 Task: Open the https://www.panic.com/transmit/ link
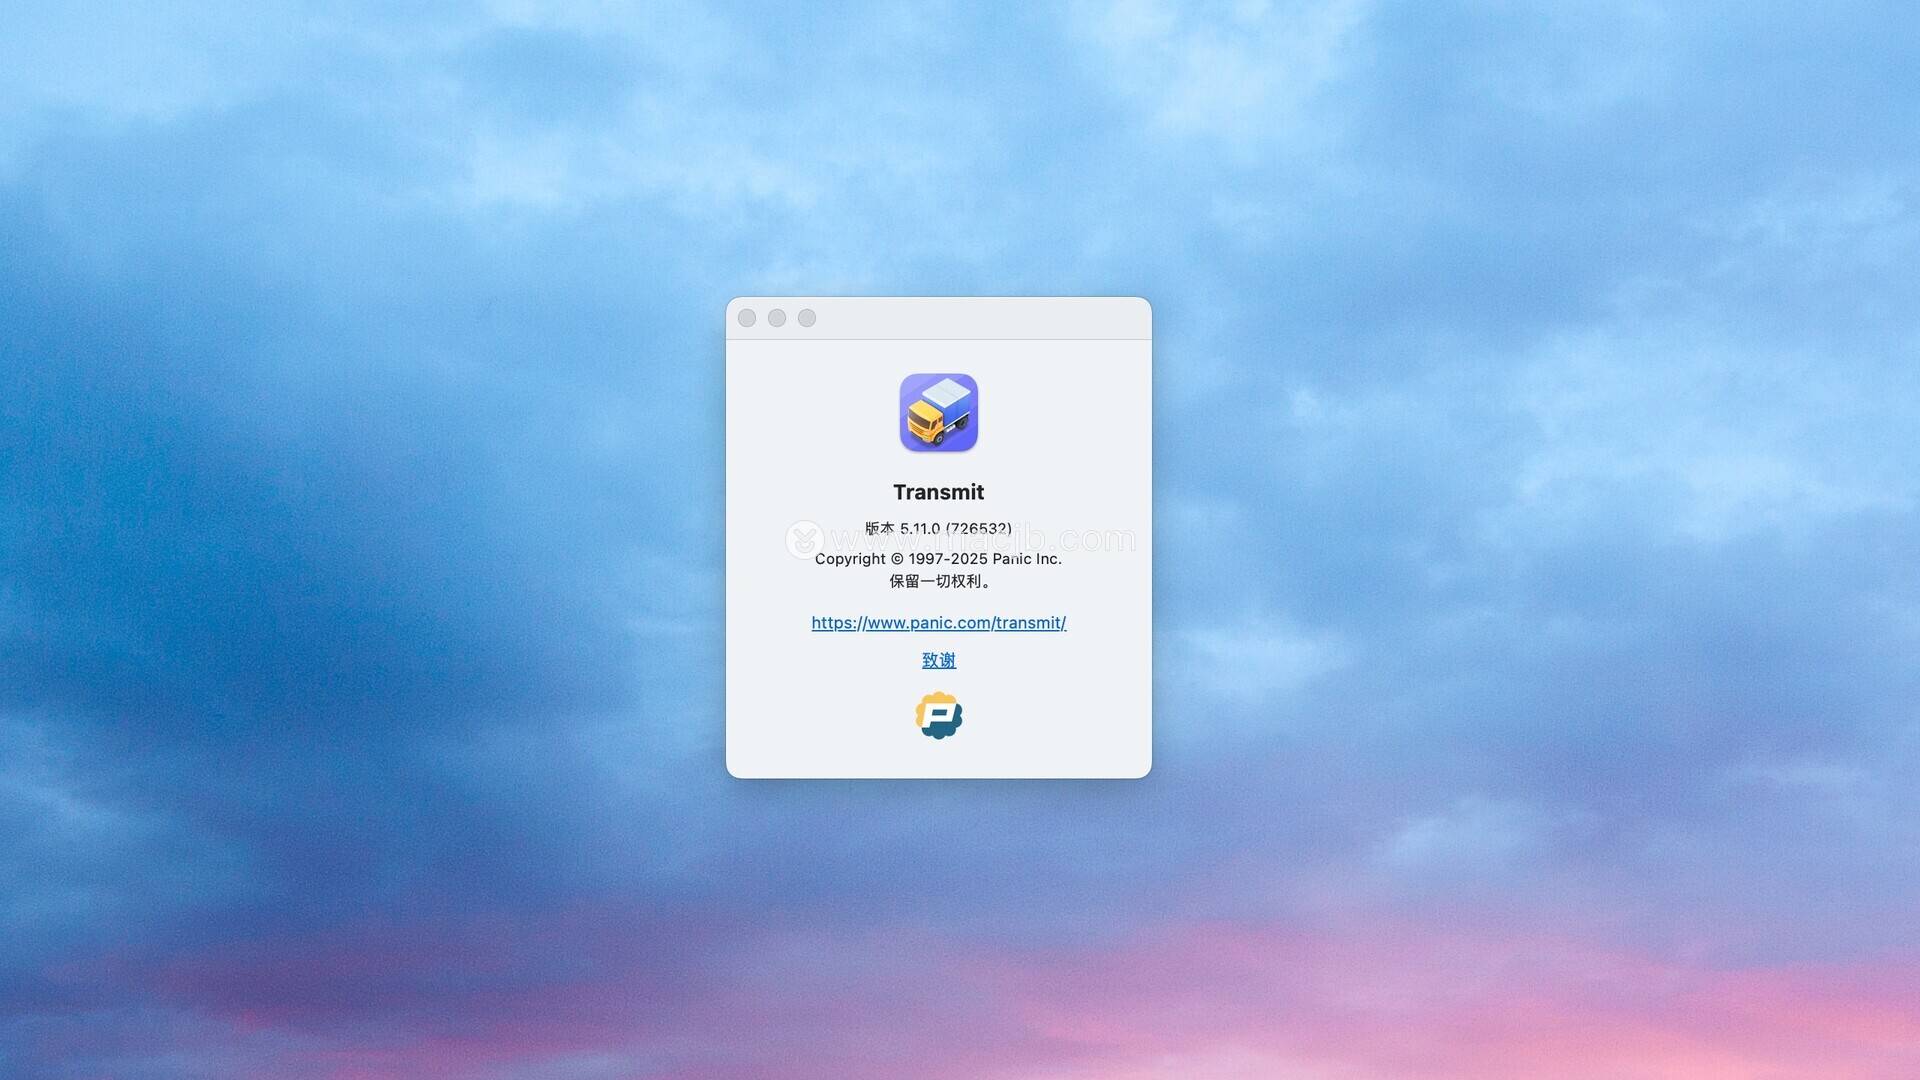(x=938, y=623)
